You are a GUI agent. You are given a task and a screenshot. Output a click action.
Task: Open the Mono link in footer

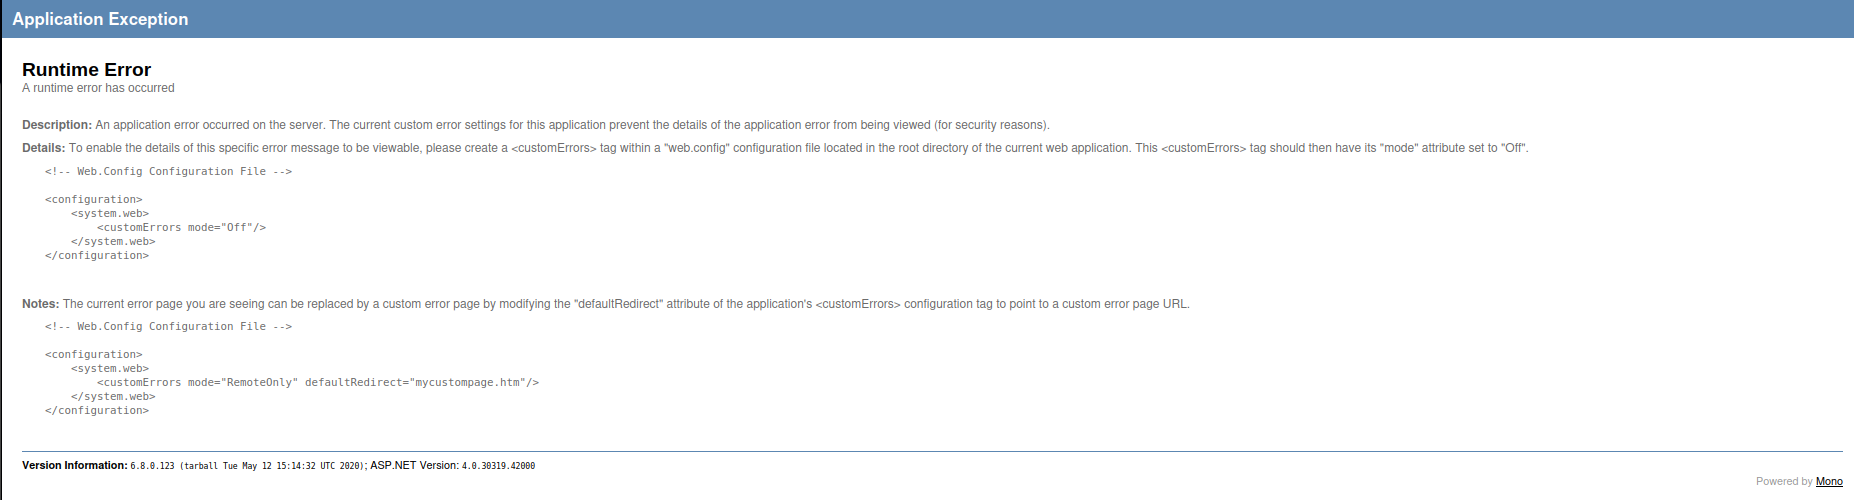[x=1829, y=481]
